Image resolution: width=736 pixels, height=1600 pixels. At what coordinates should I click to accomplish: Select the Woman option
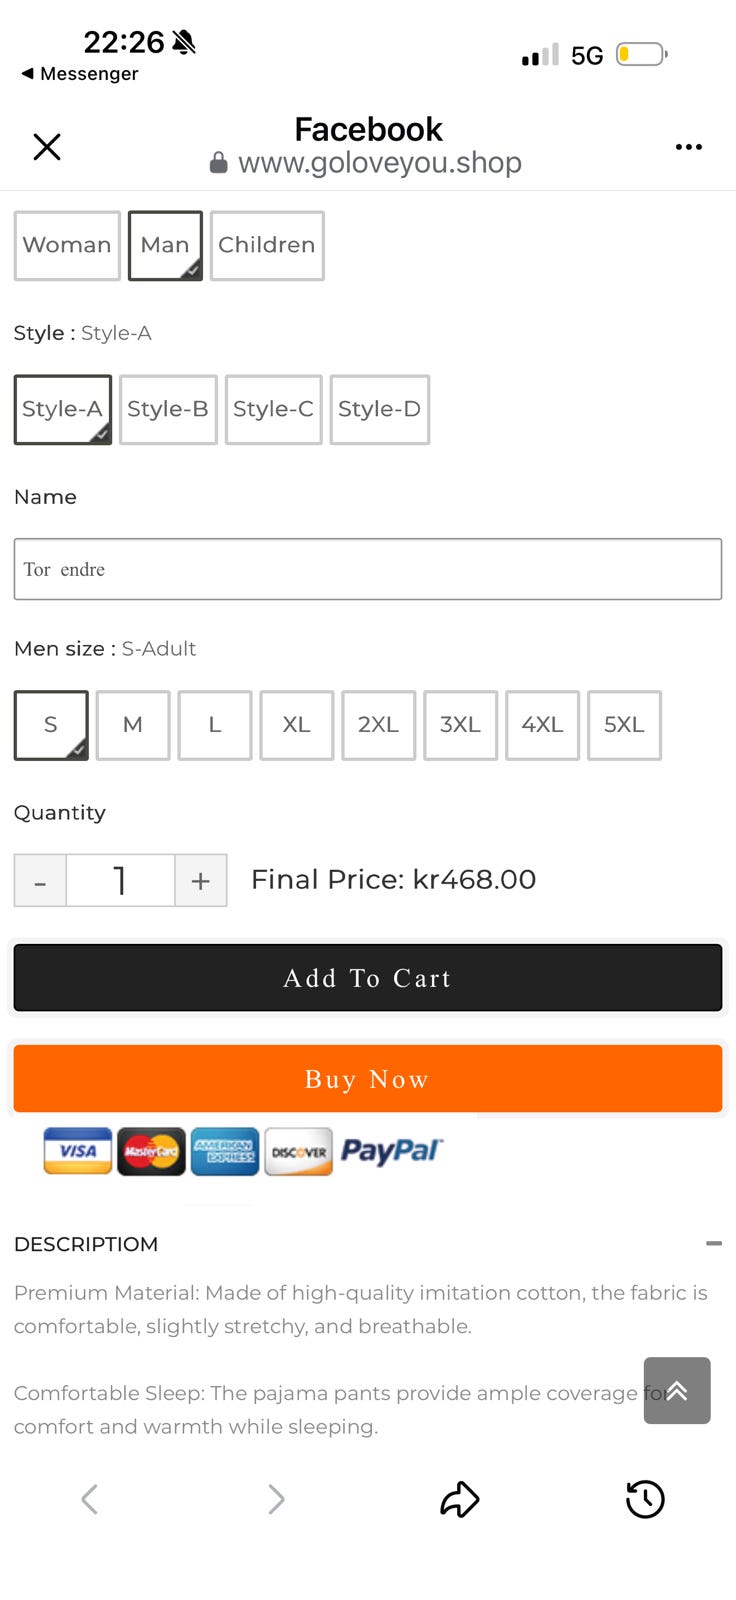[x=67, y=245]
